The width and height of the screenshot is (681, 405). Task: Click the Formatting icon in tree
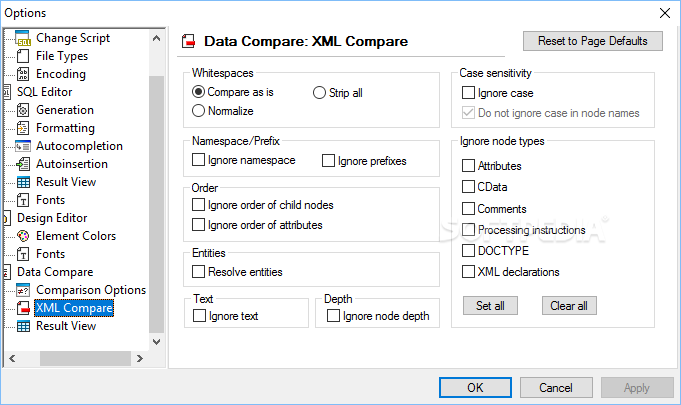[23, 128]
